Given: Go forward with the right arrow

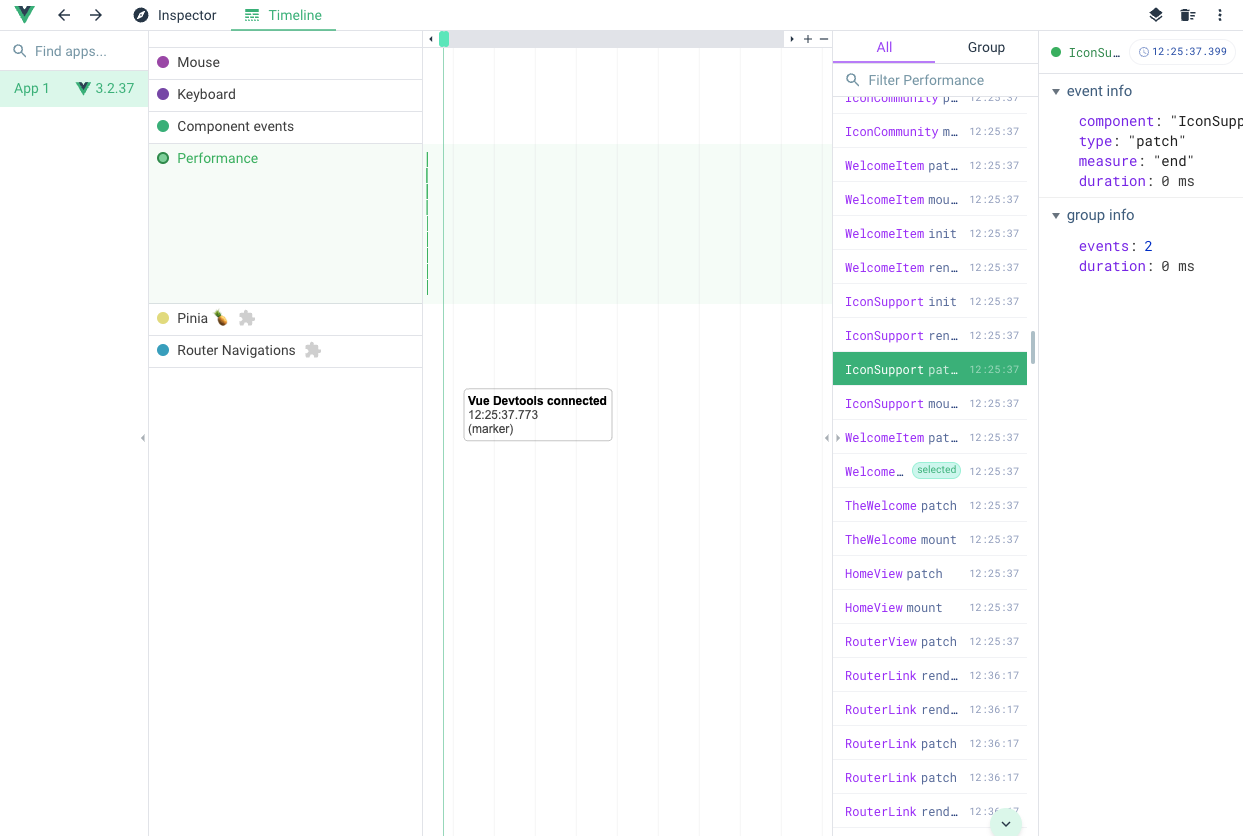Looking at the screenshot, I should [96, 15].
